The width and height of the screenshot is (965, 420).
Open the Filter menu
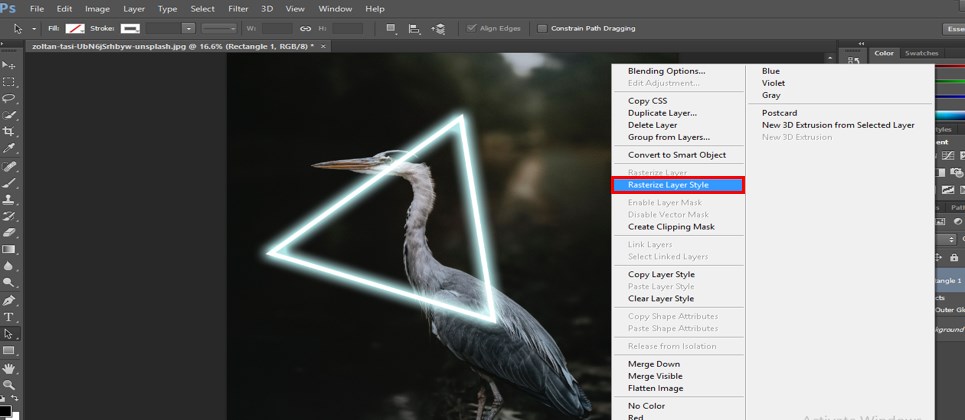pos(238,9)
